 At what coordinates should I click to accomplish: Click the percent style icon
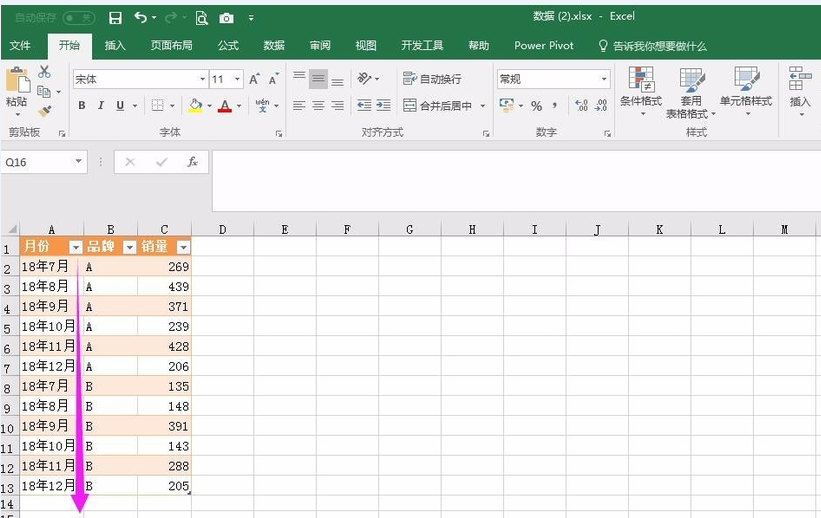[x=536, y=106]
